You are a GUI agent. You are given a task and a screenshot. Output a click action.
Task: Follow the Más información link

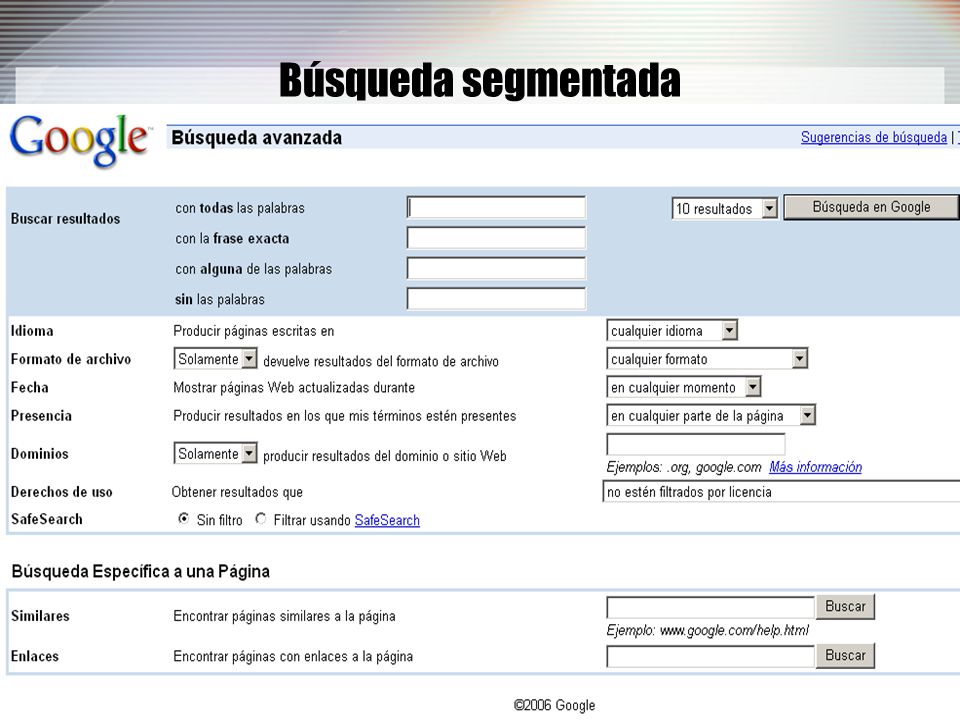pos(816,467)
